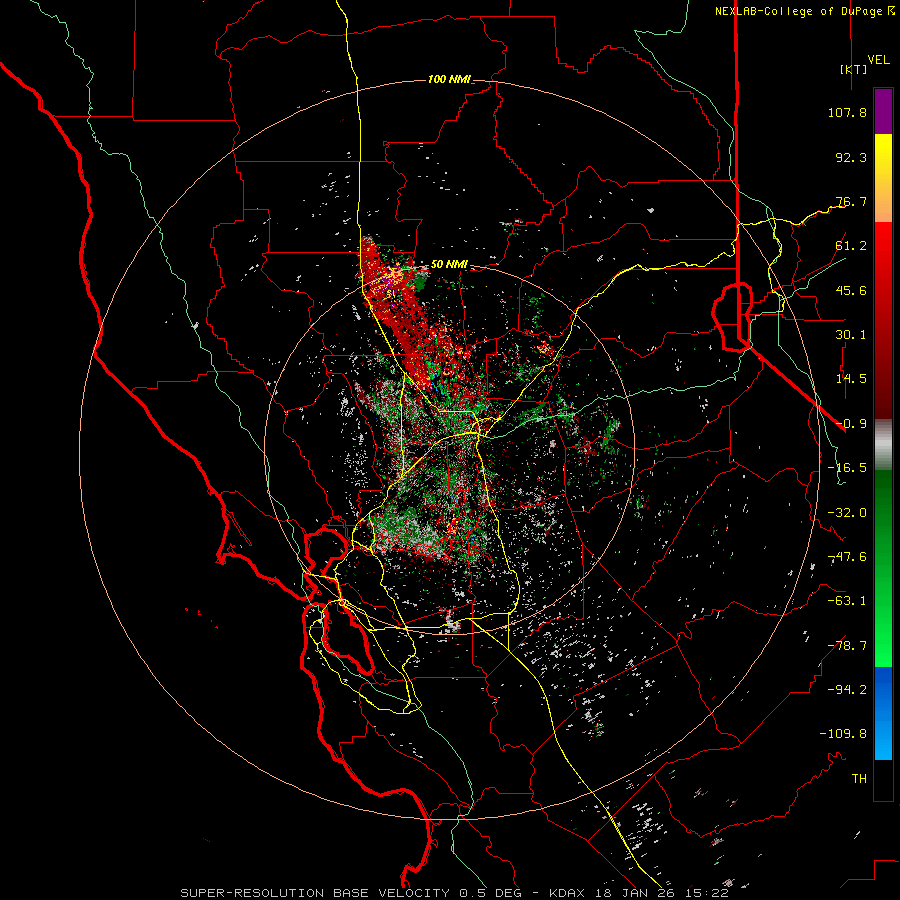This screenshot has height=900, width=900.
Task: Click the Super-Resolution Base Velocity caption
Action: pos(454,893)
